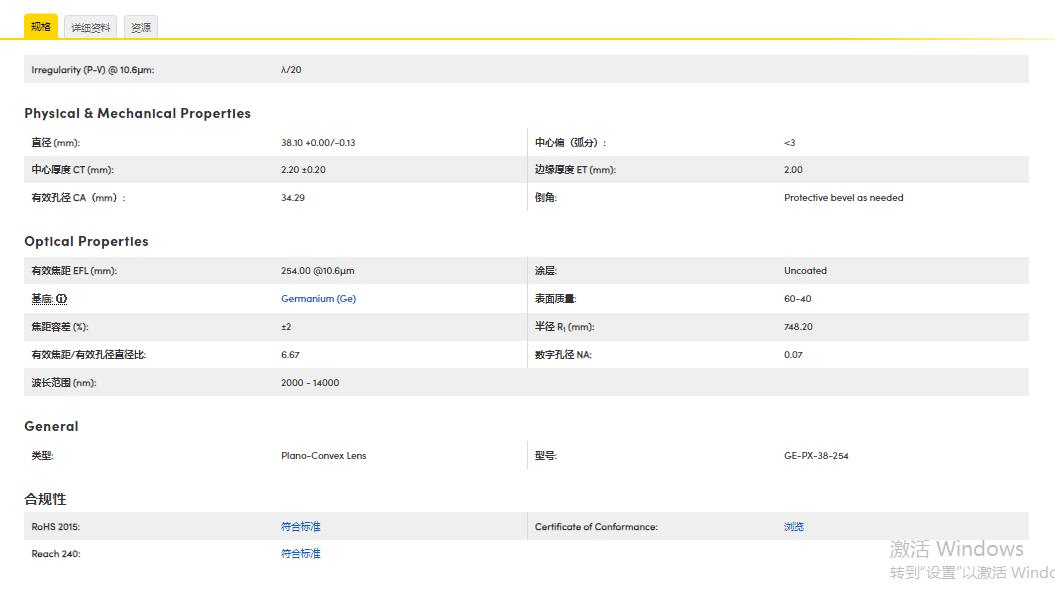
Task: Open 浏览 link for Certificate of Conformance
Action: [794, 527]
